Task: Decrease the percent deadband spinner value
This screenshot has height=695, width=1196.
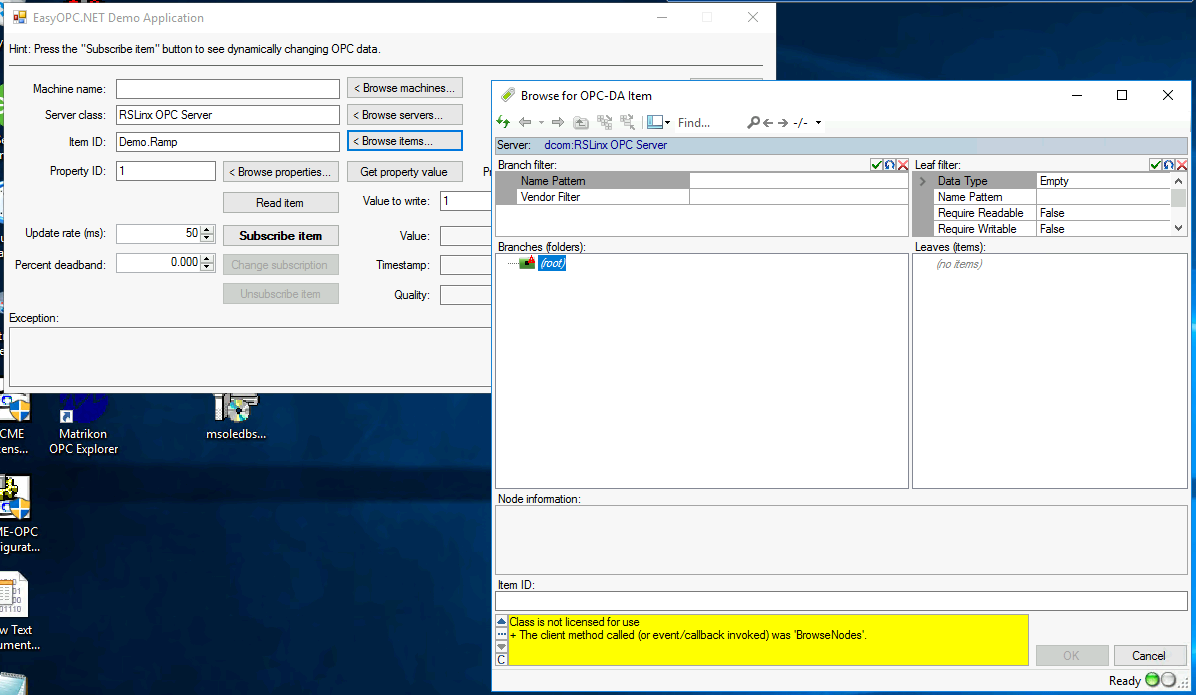Action: tap(208, 267)
